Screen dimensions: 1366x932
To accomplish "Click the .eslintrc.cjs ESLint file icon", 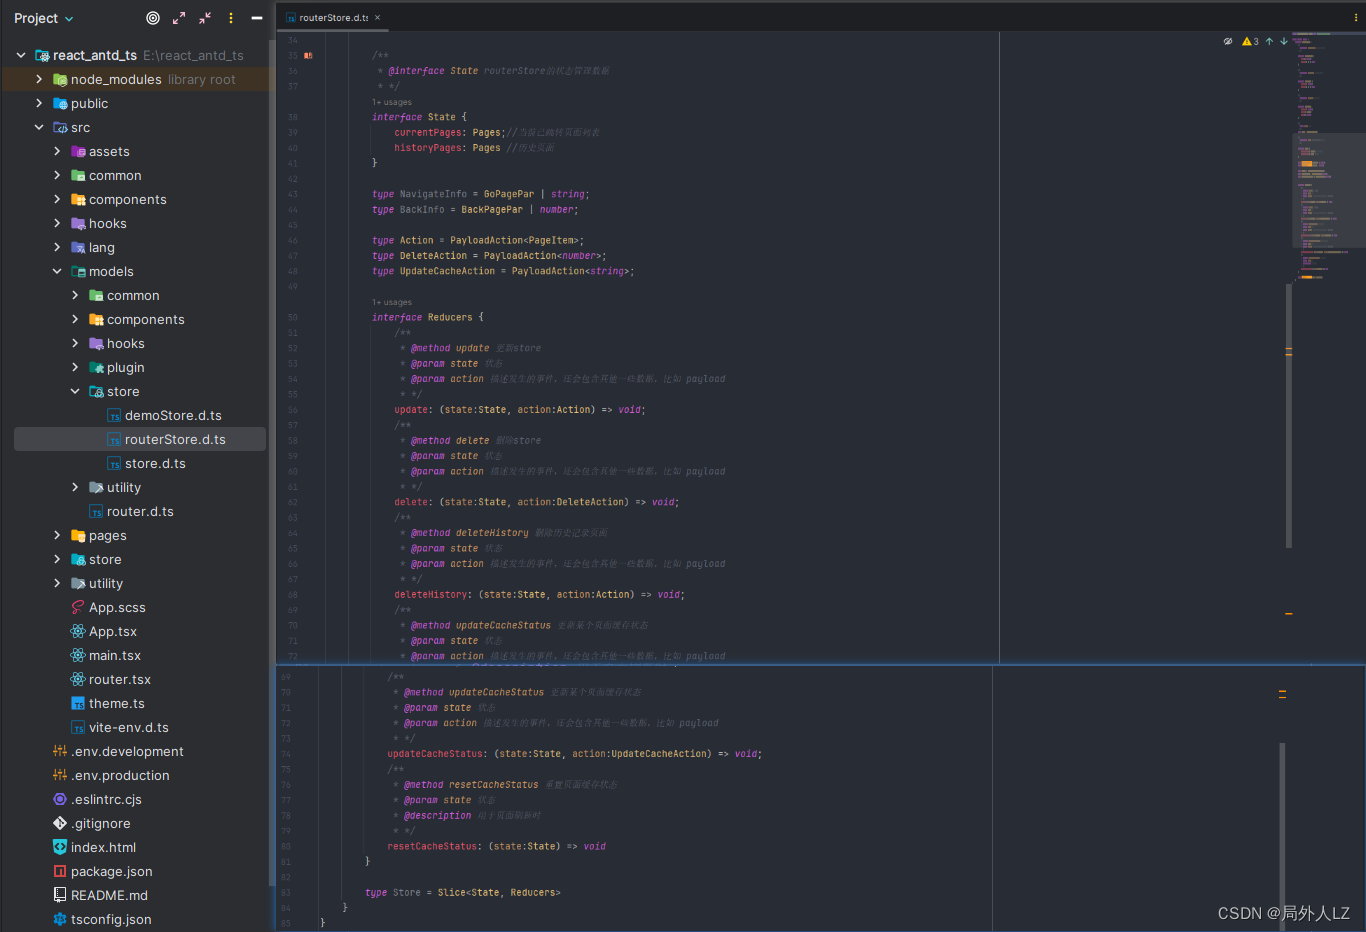I will point(60,799).
